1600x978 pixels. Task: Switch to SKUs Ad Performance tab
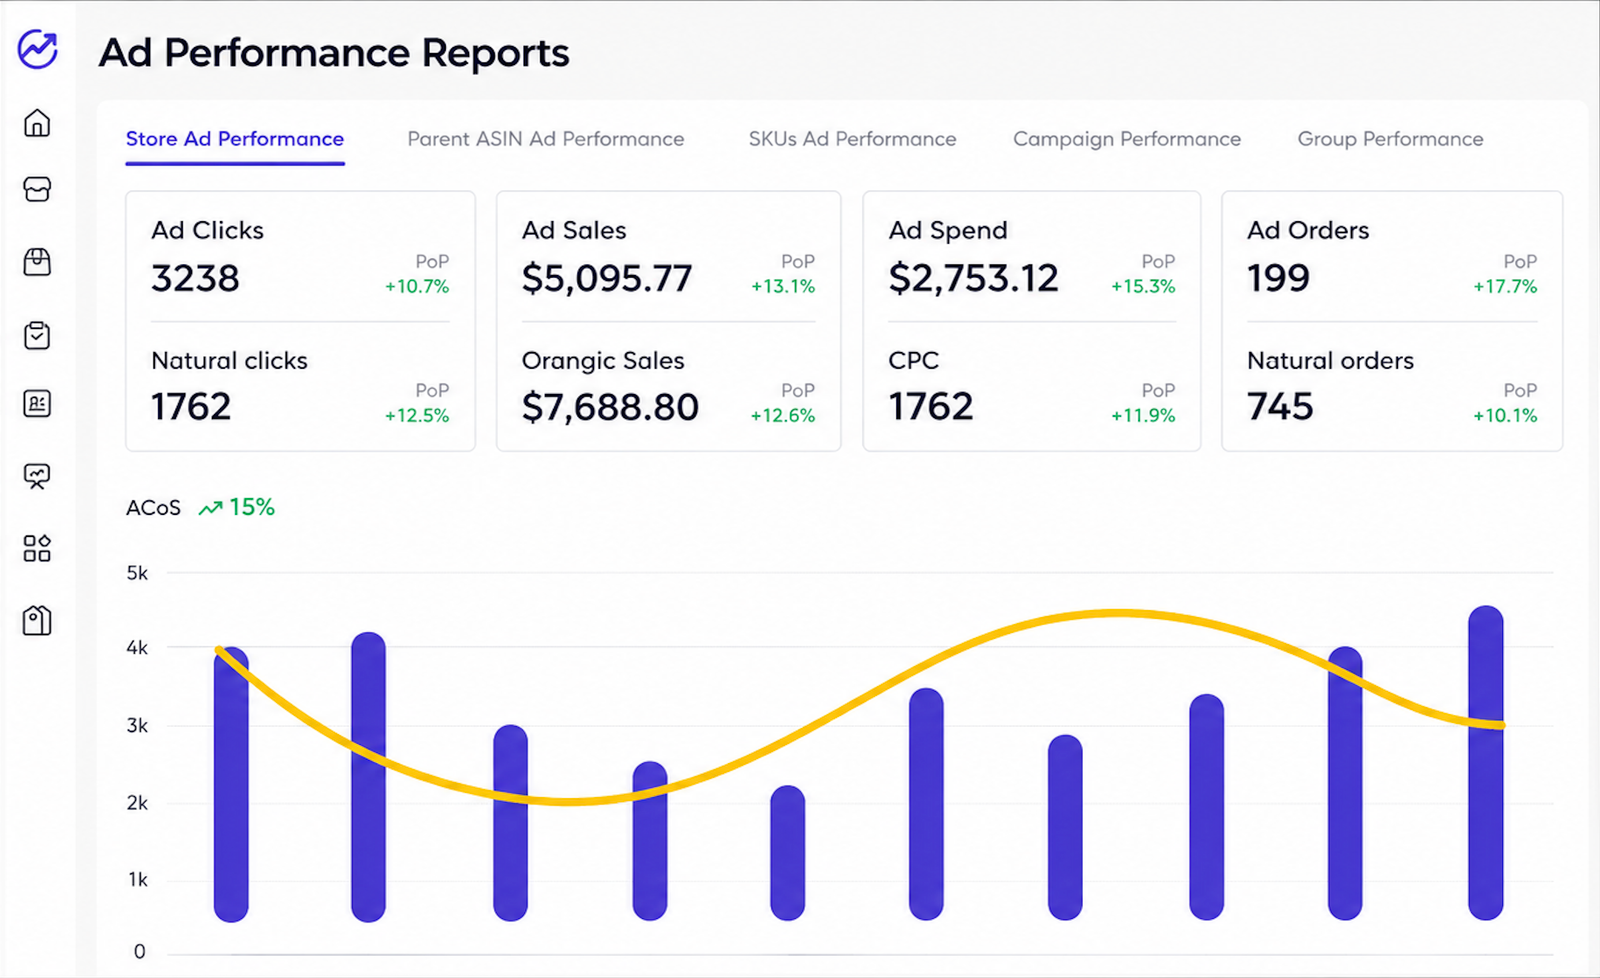(852, 139)
